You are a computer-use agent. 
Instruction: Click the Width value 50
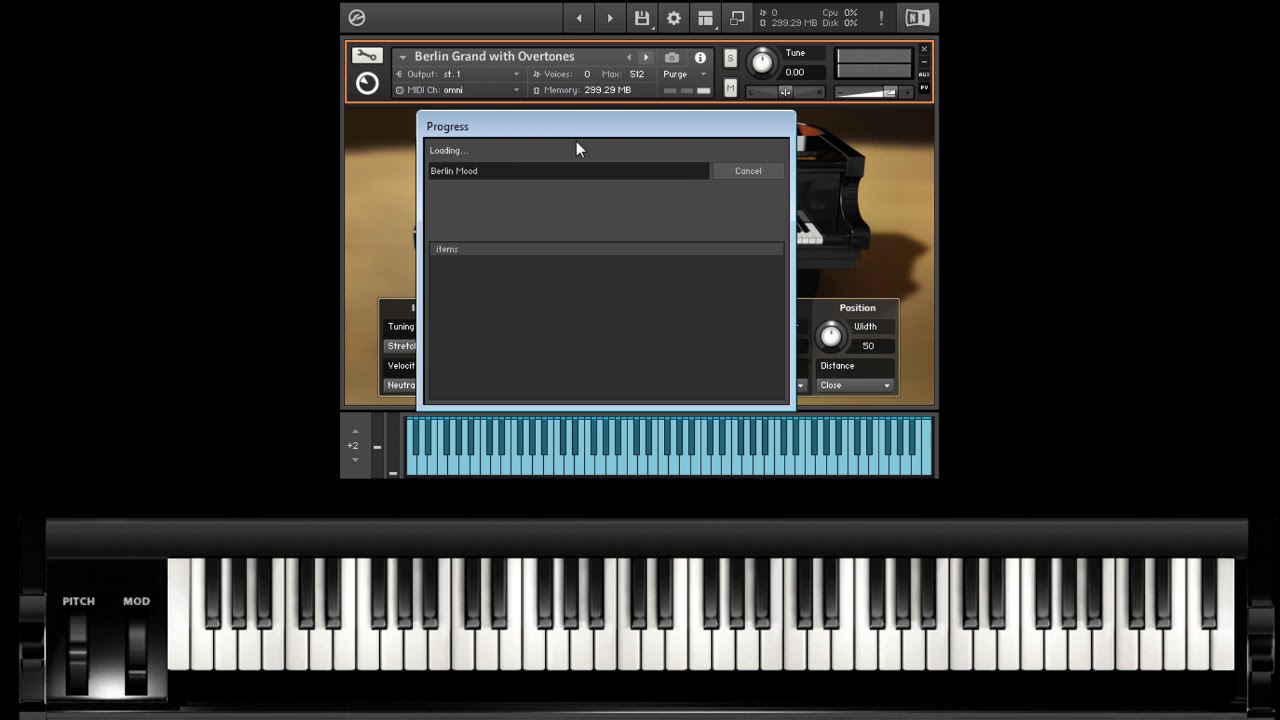click(x=868, y=346)
